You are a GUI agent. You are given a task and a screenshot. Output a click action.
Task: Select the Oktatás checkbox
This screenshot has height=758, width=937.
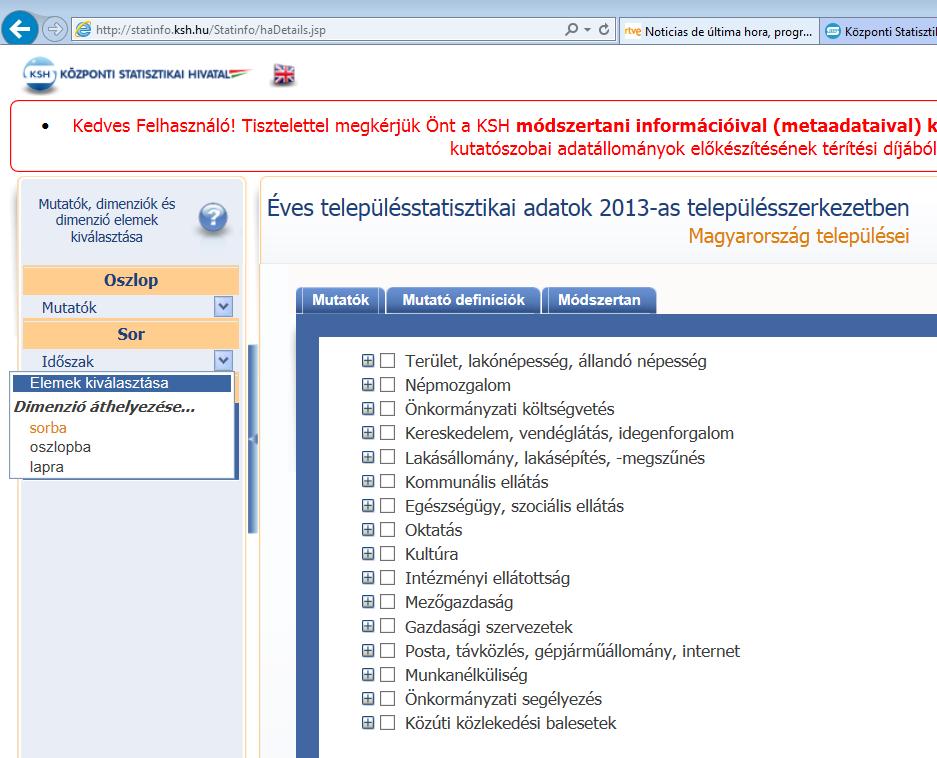pos(388,530)
